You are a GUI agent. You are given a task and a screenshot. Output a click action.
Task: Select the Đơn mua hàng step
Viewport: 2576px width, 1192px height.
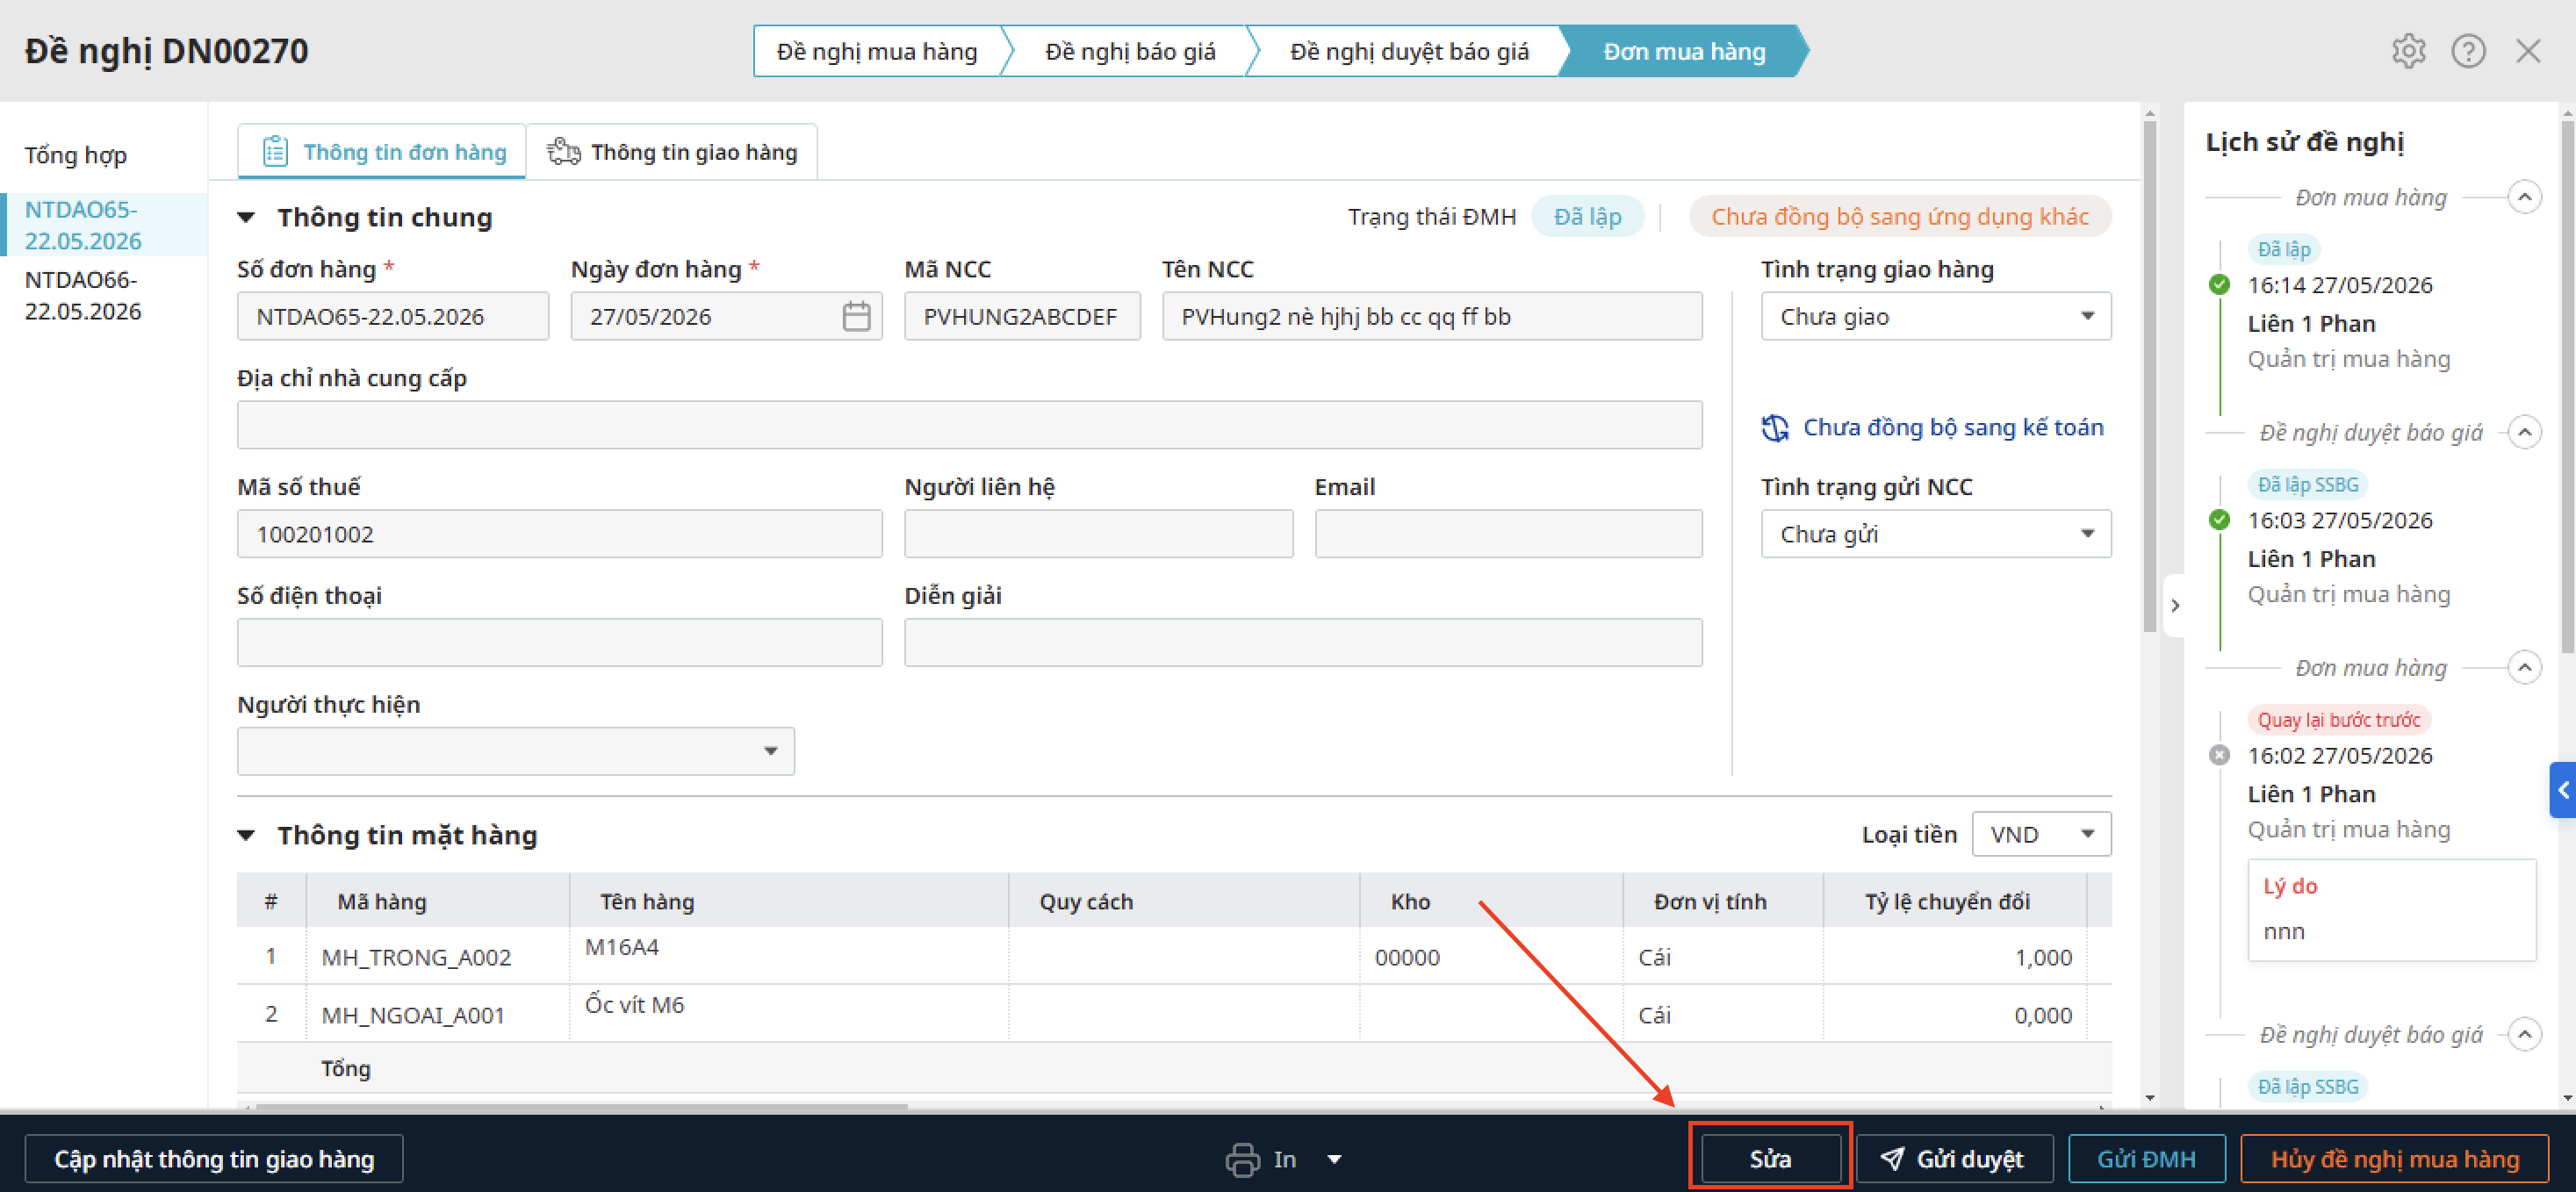pyautogui.click(x=1684, y=51)
